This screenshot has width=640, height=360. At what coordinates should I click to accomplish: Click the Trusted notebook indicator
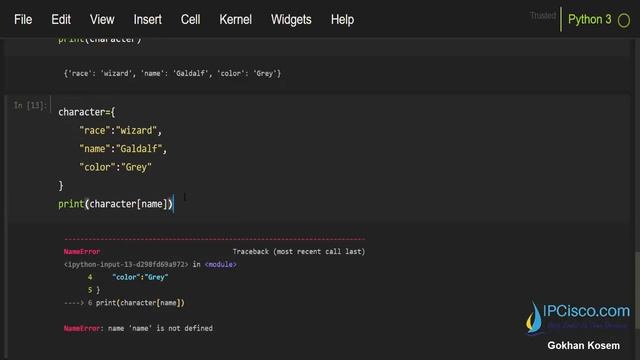coord(543,16)
